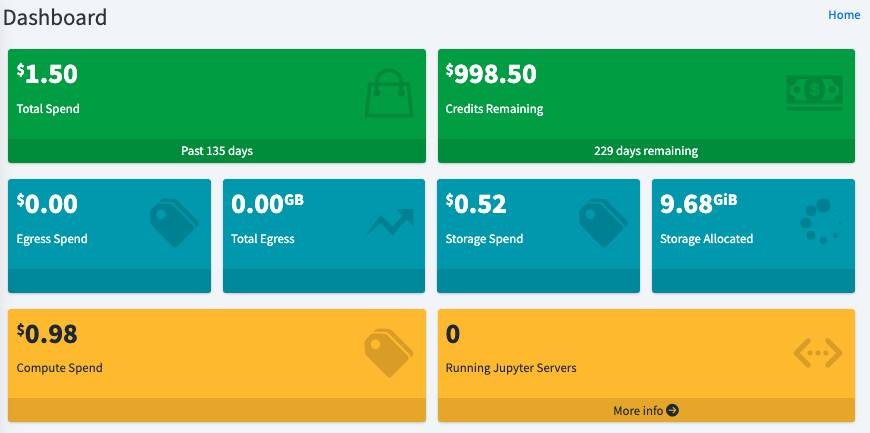Select the 0.00 GB egress value

[x=267, y=204]
